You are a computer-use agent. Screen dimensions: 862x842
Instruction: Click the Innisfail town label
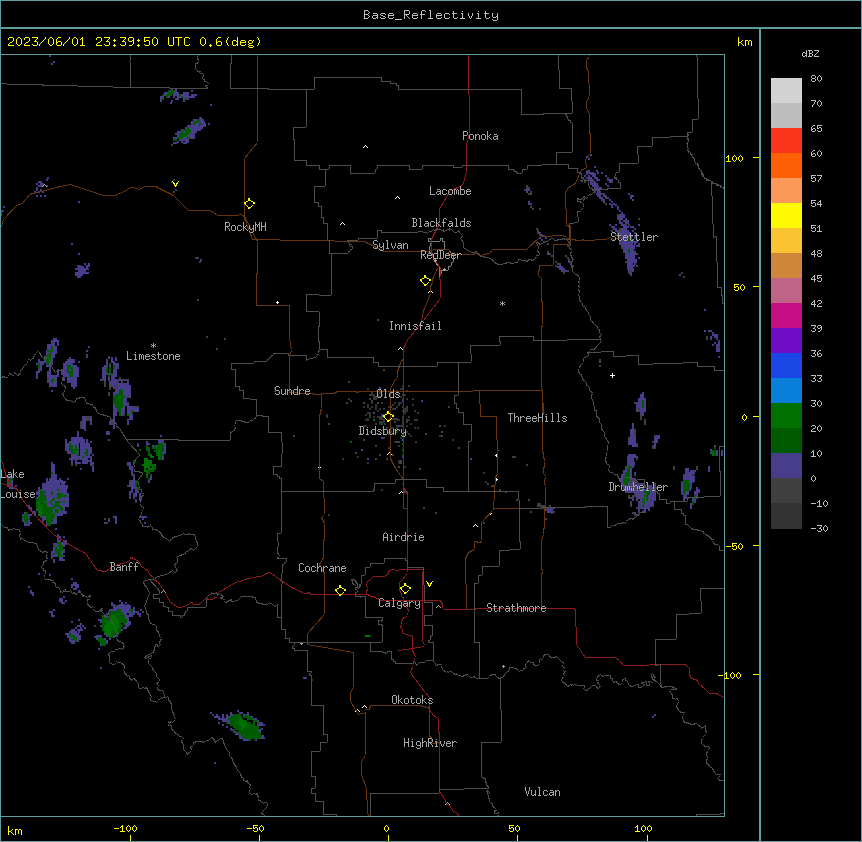(415, 326)
